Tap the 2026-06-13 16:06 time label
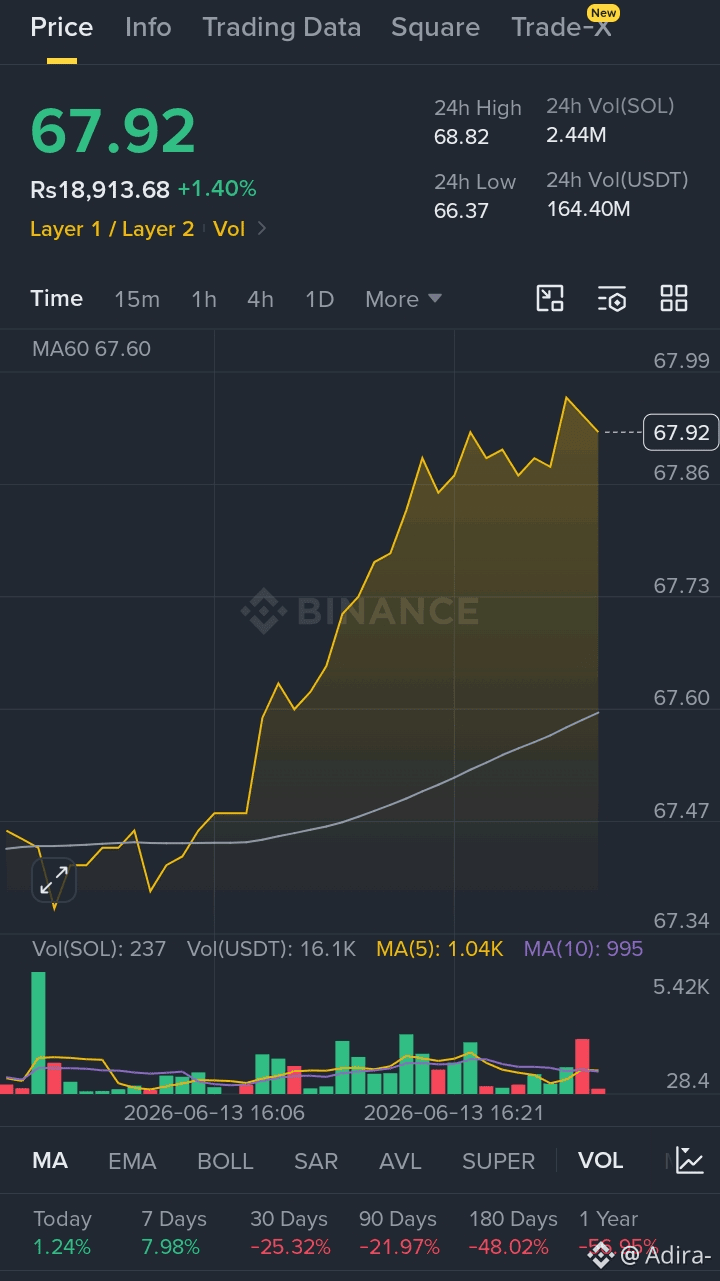This screenshot has width=720, height=1281. click(x=214, y=1113)
